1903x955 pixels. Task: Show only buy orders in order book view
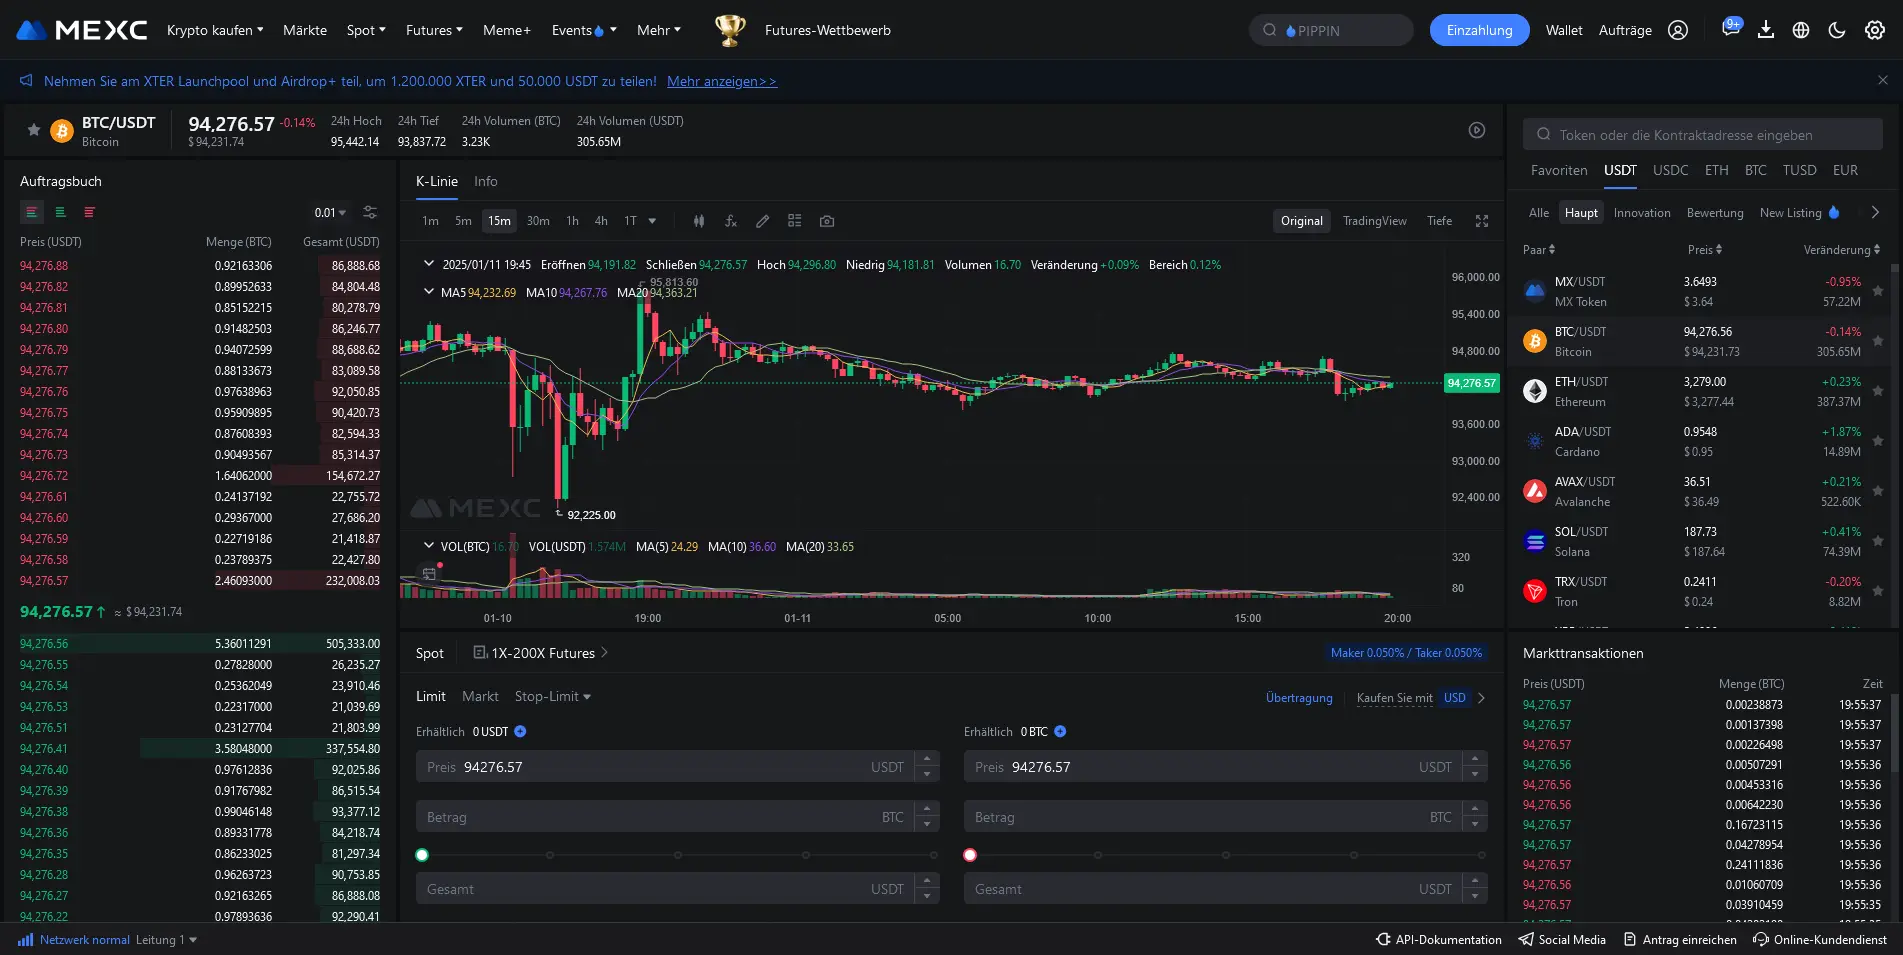(x=60, y=212)
